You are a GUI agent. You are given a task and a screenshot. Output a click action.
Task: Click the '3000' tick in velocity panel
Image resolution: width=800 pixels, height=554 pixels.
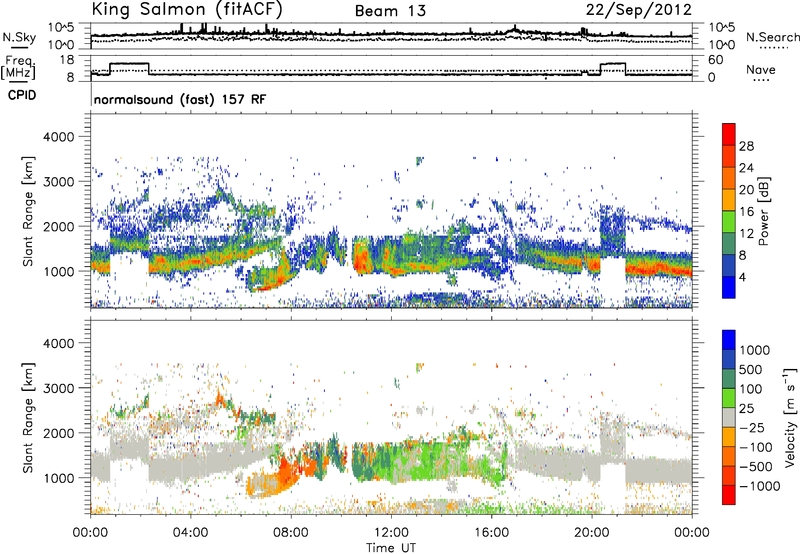click(58, 388)
